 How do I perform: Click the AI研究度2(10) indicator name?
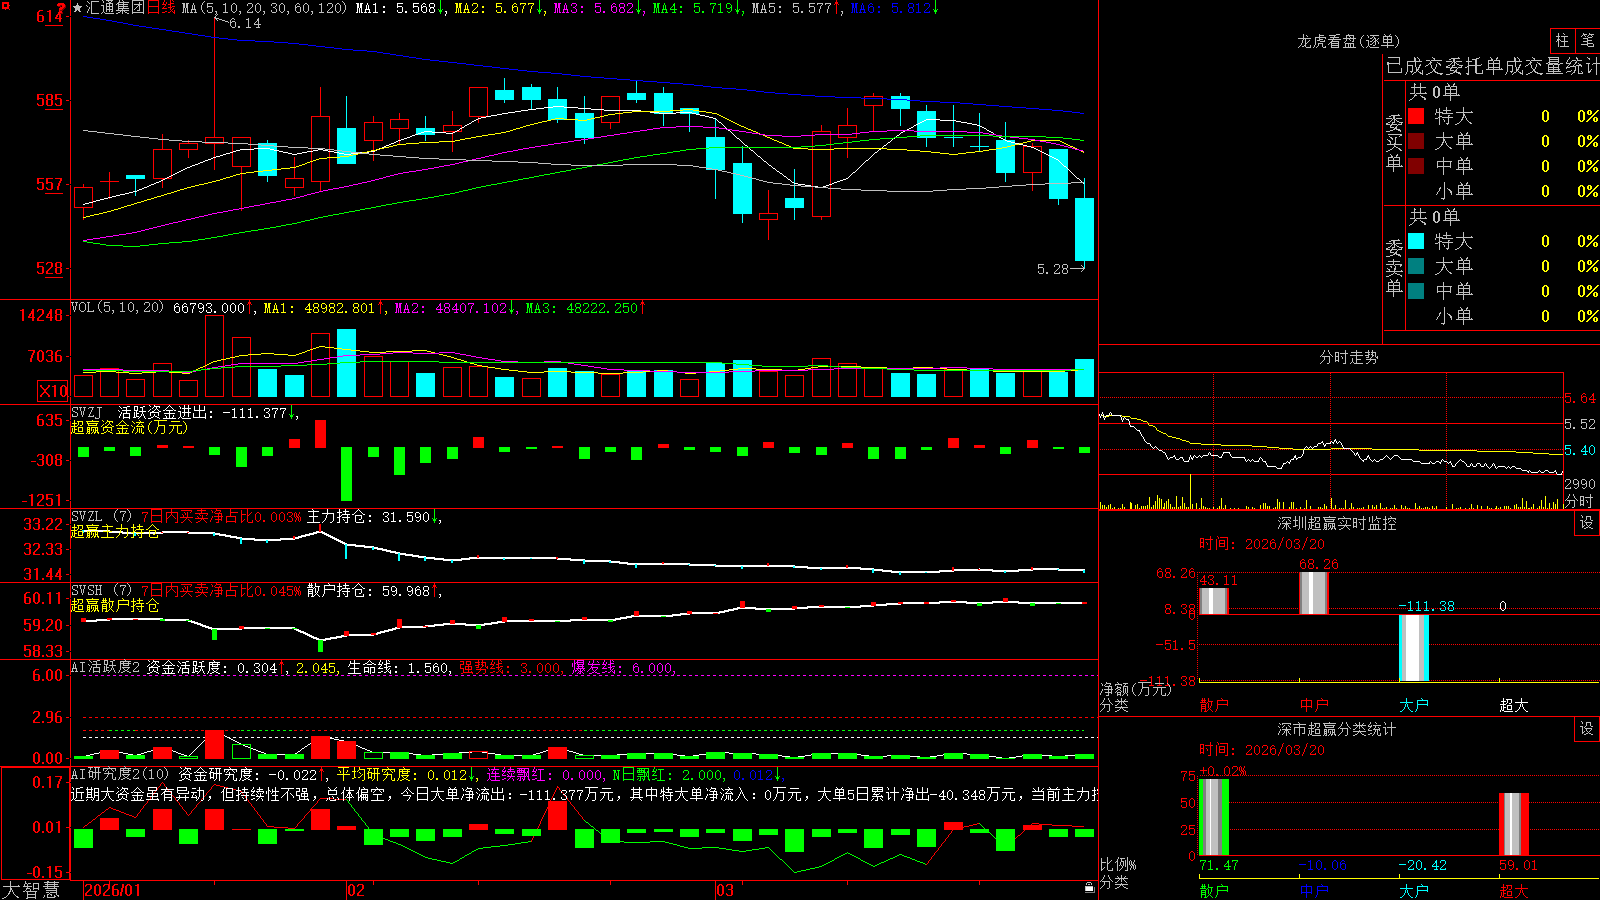coord(120,774)
